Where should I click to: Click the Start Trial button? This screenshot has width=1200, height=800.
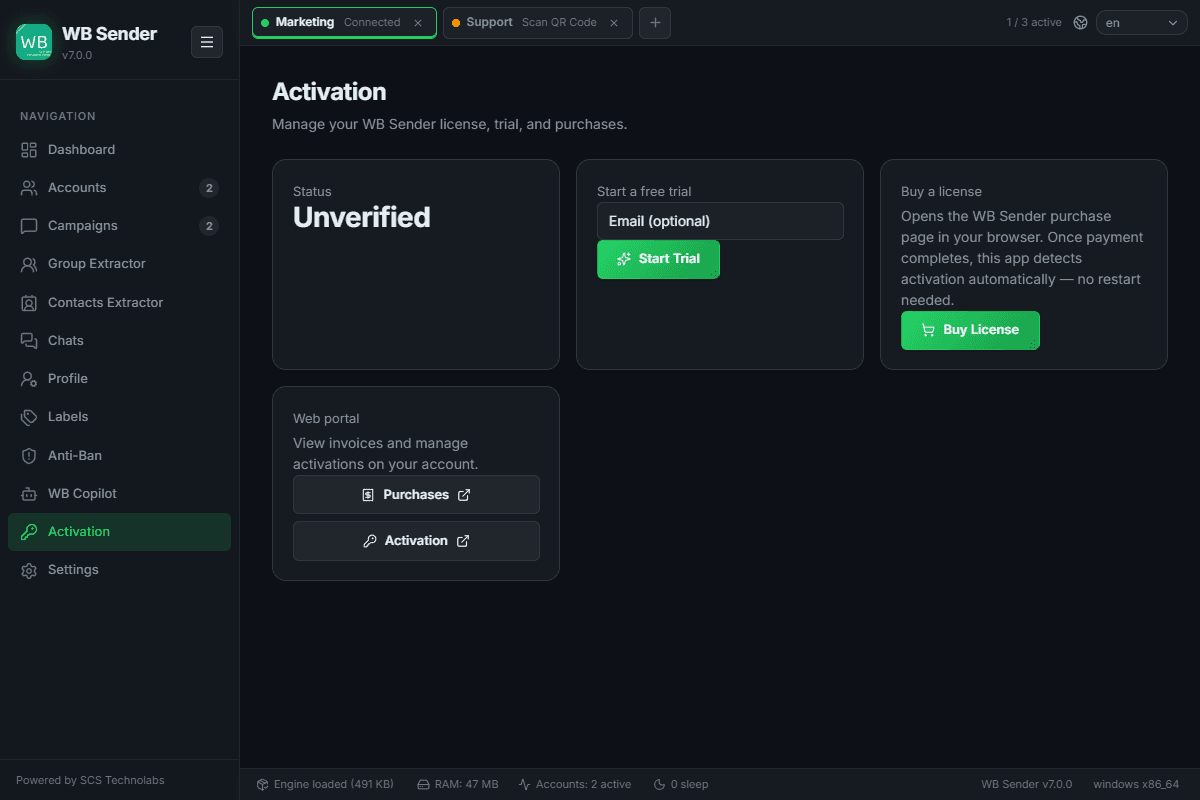[658, 259]
